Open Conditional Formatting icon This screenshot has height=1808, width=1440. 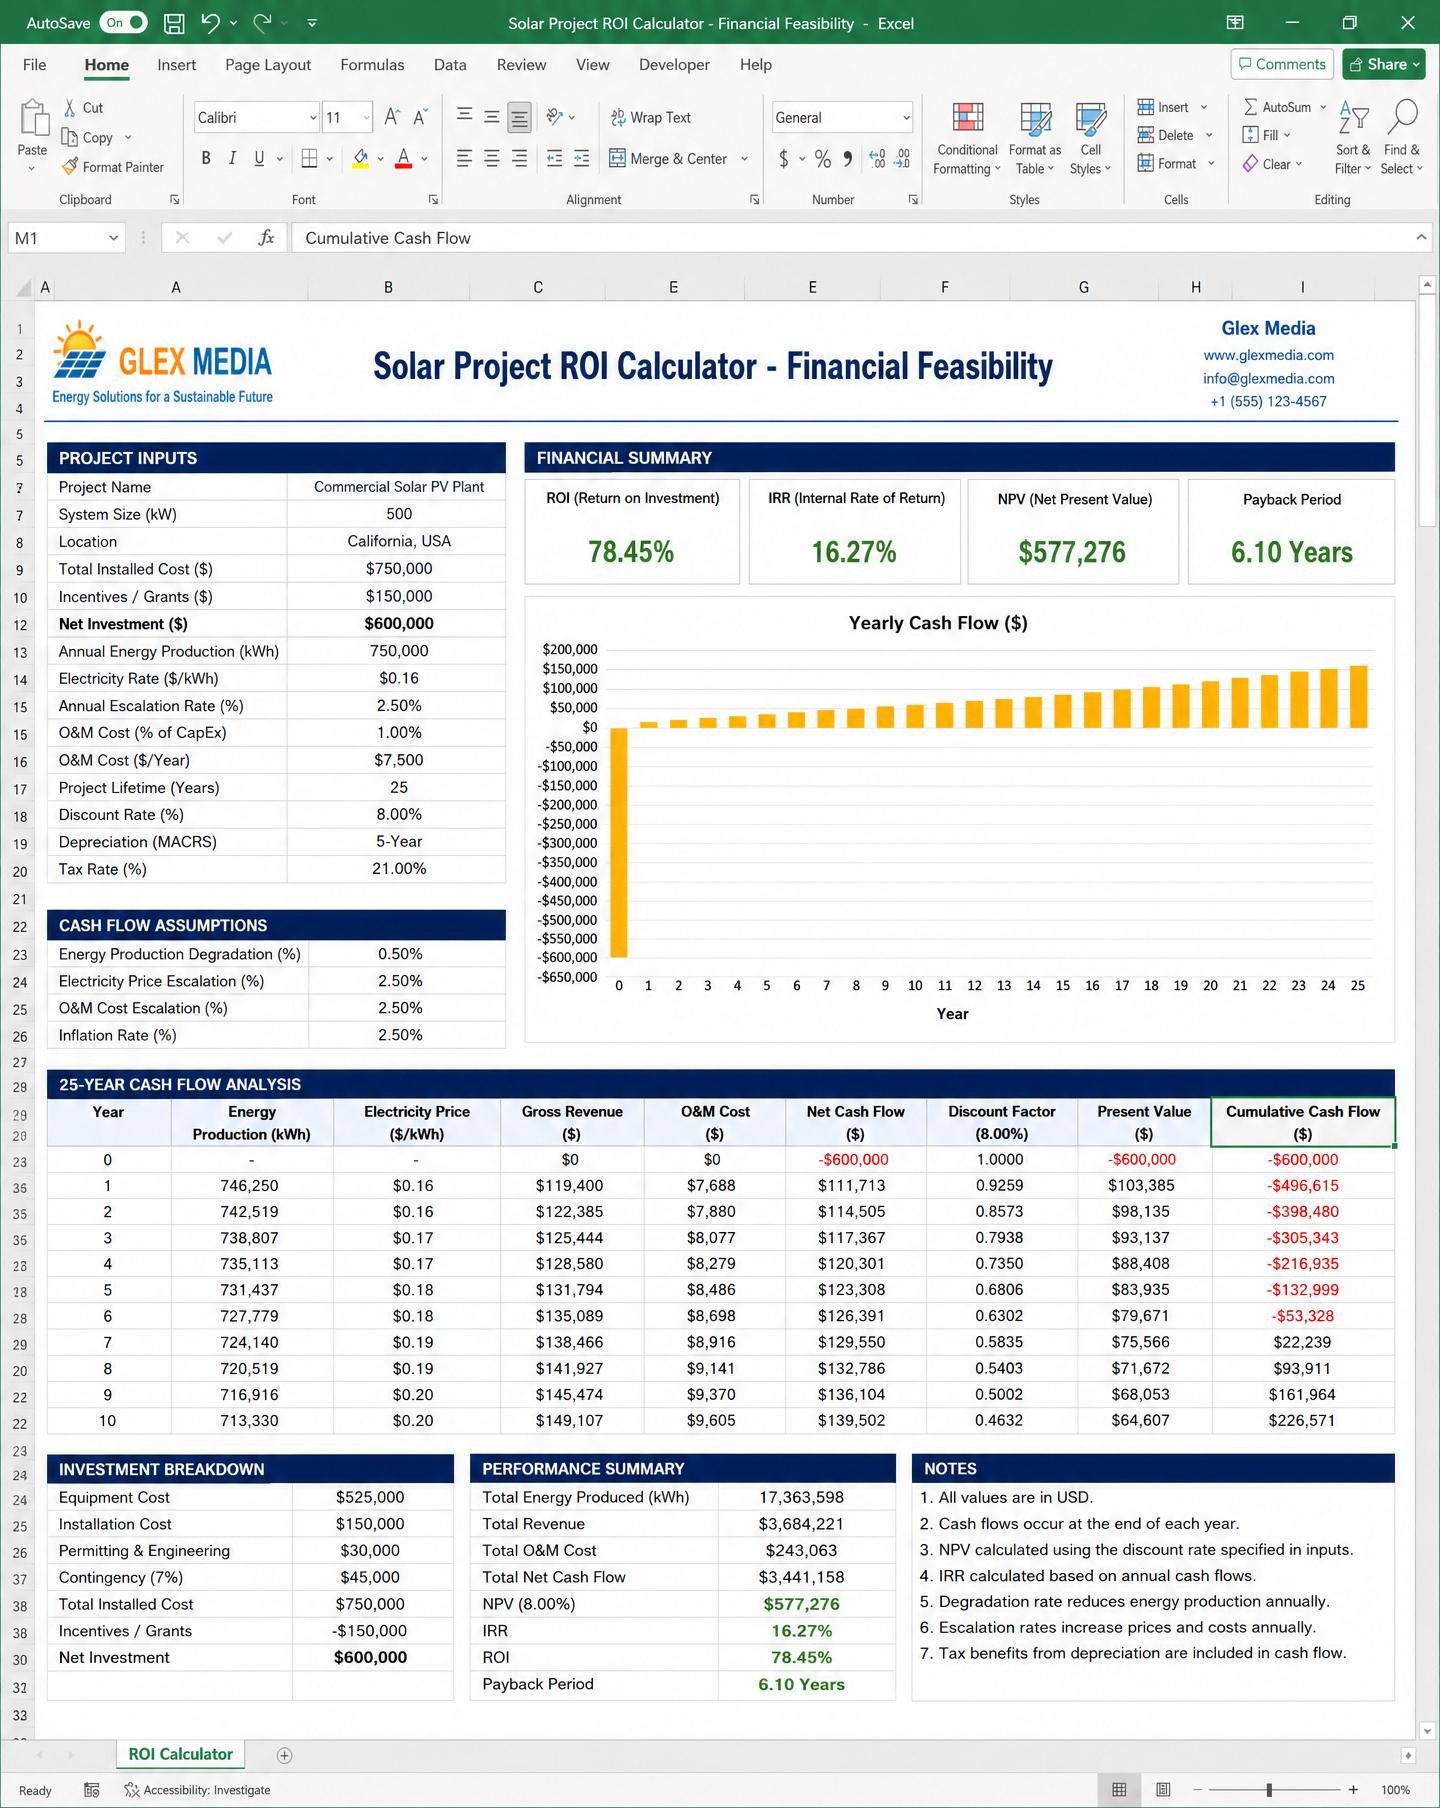pos(967,118)
